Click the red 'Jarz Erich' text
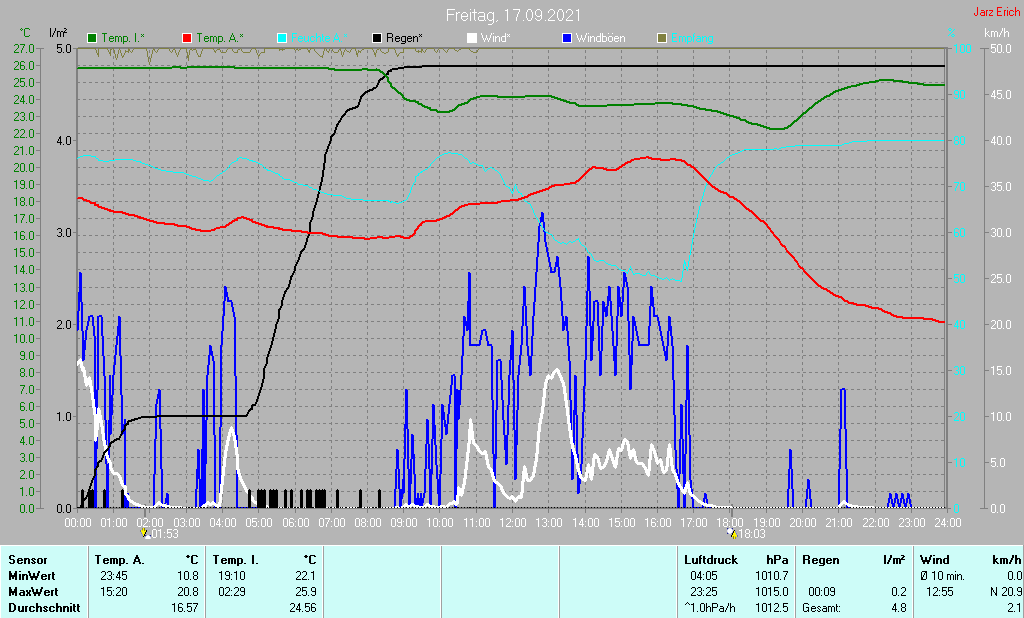 [997, 12]
